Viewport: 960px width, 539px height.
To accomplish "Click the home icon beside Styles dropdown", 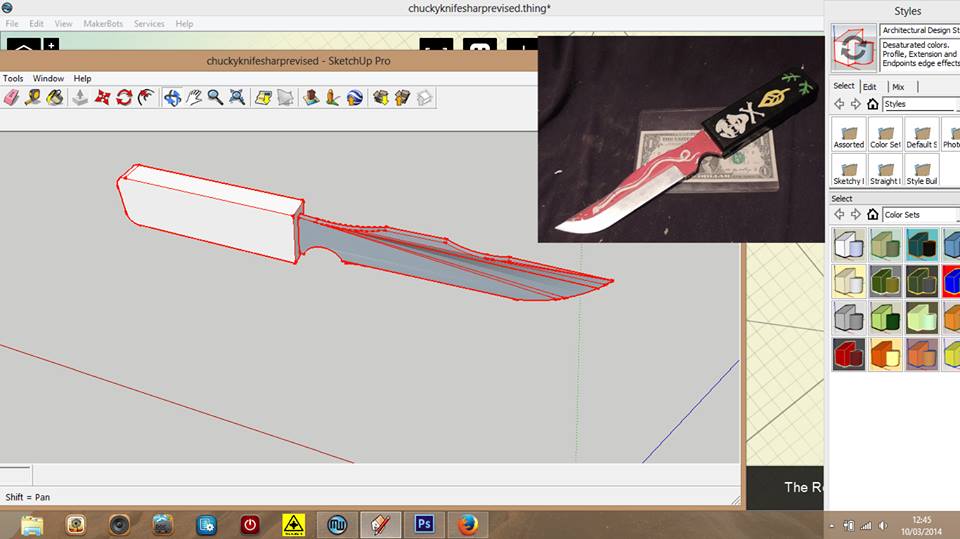I will [x=872, y=104].
